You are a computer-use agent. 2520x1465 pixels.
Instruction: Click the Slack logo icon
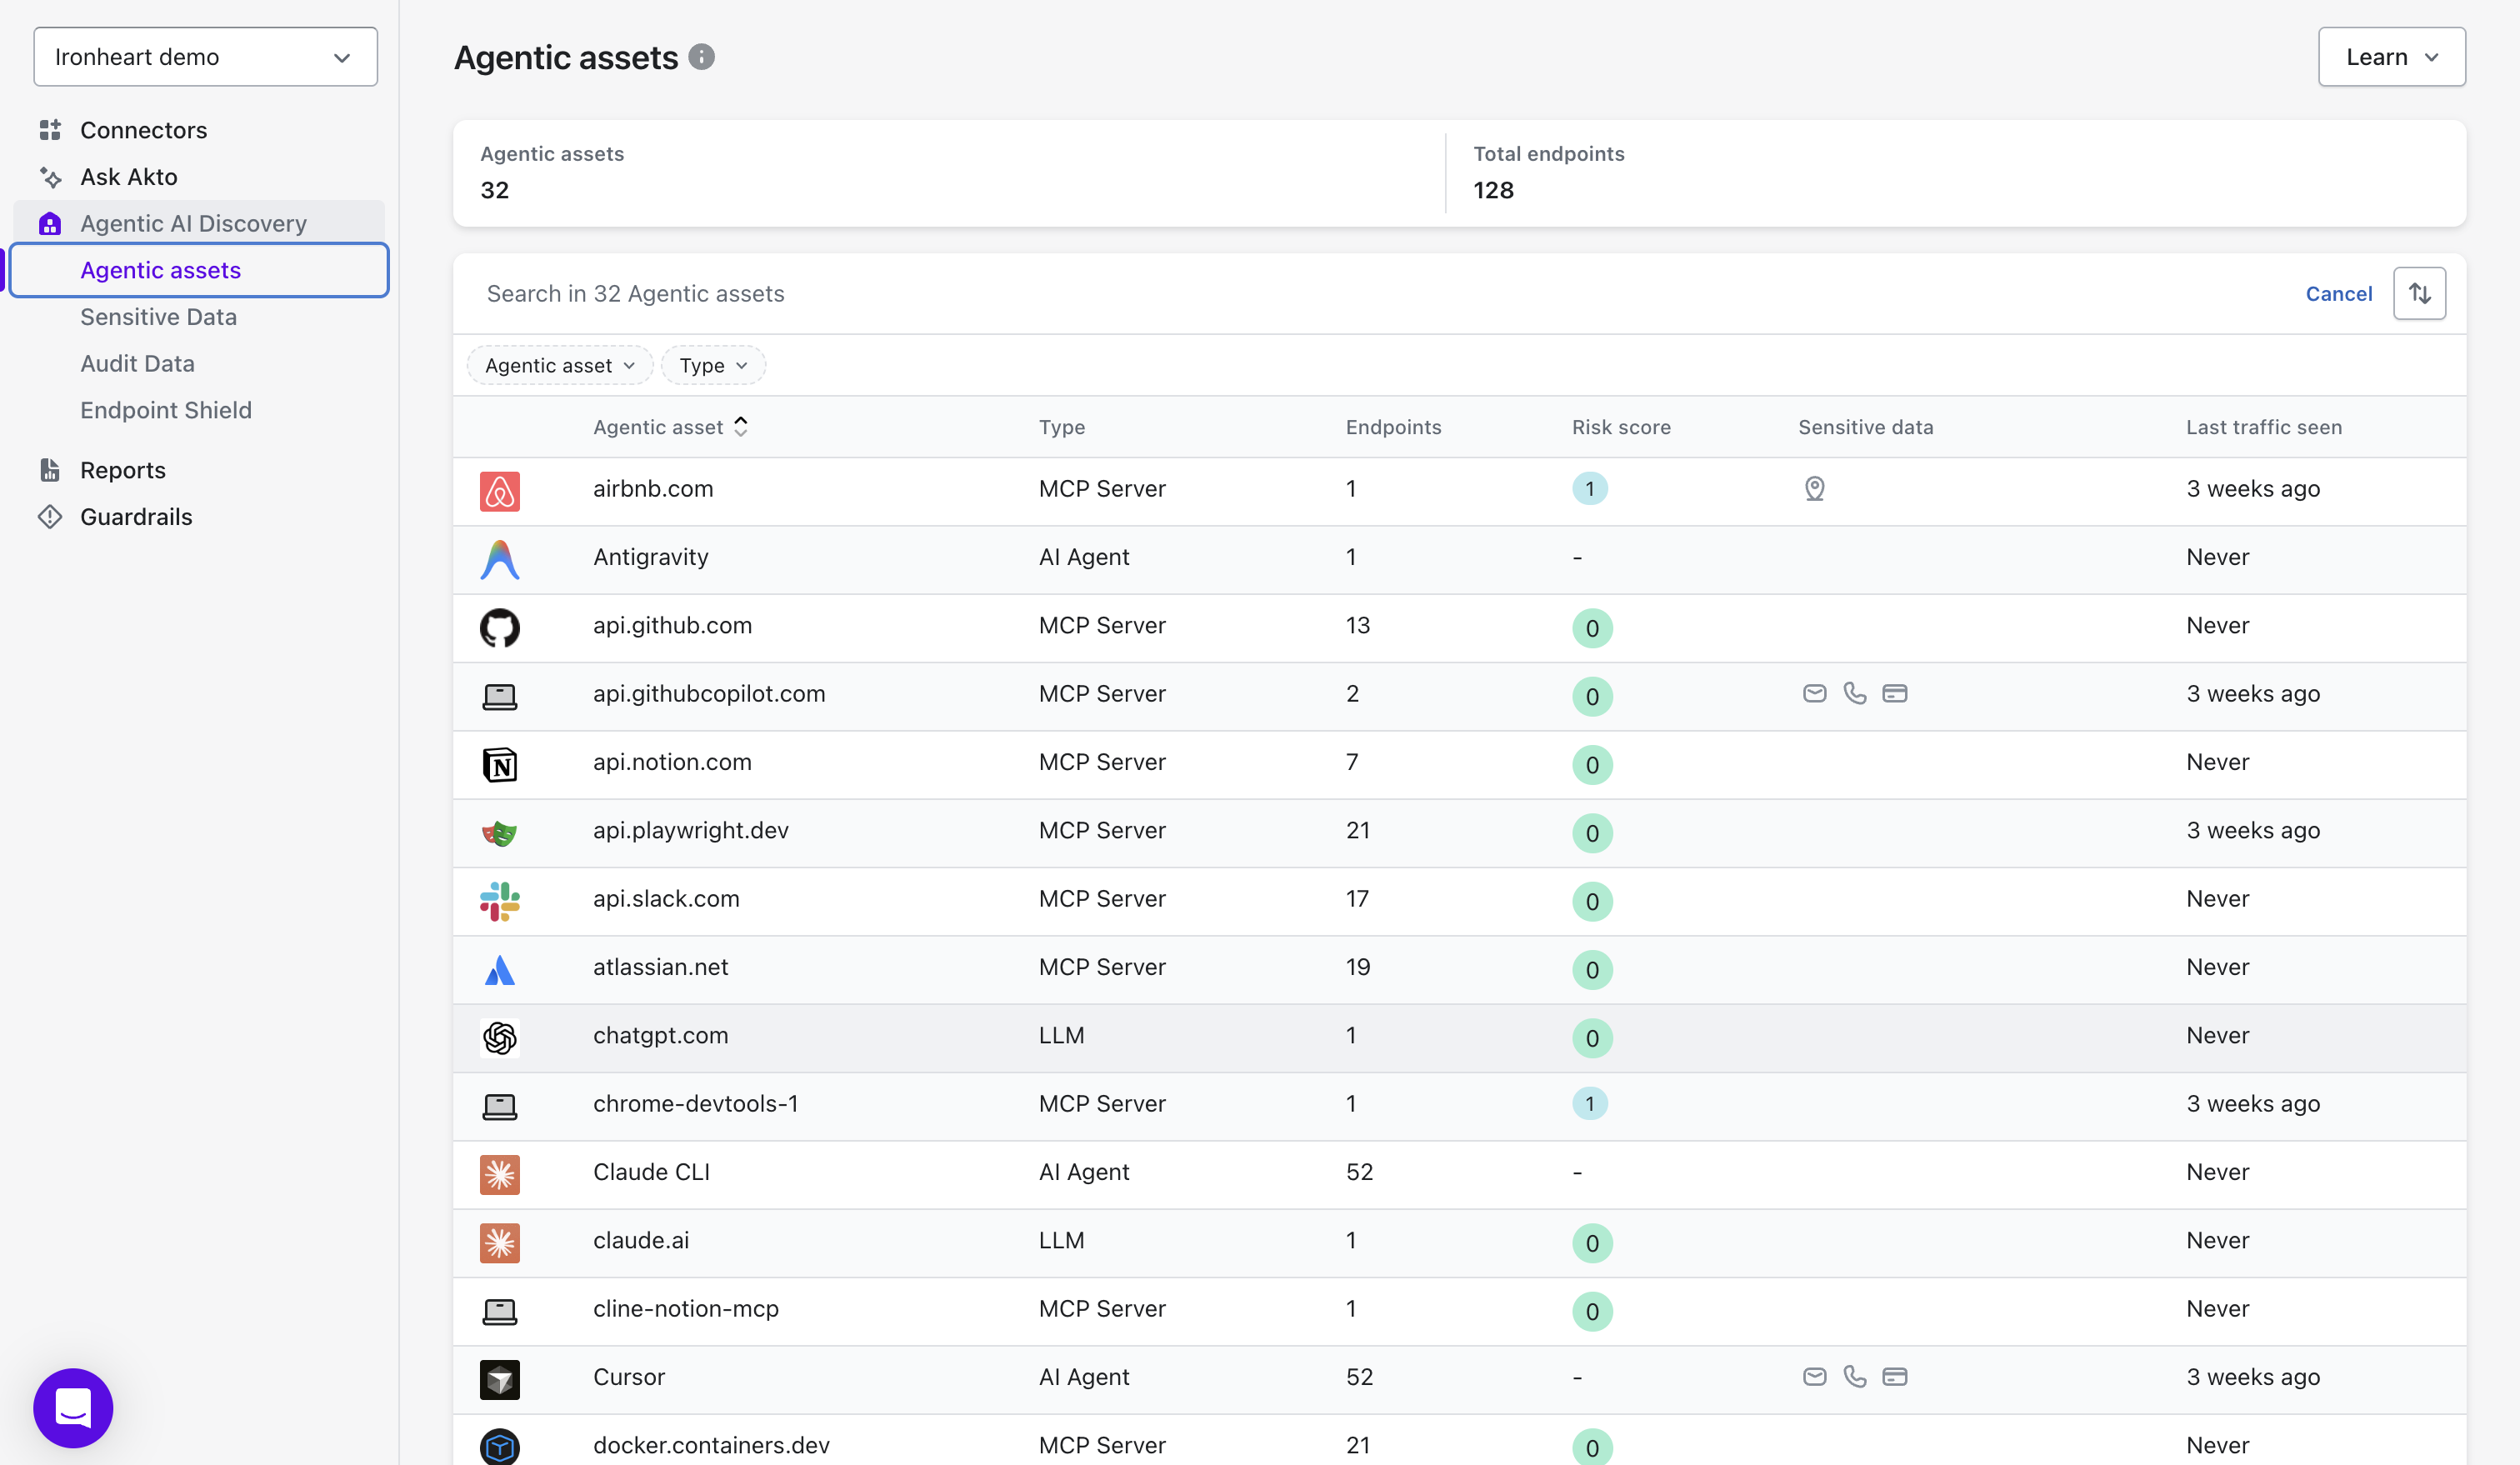pyautogui.click(x=499, y=901)
